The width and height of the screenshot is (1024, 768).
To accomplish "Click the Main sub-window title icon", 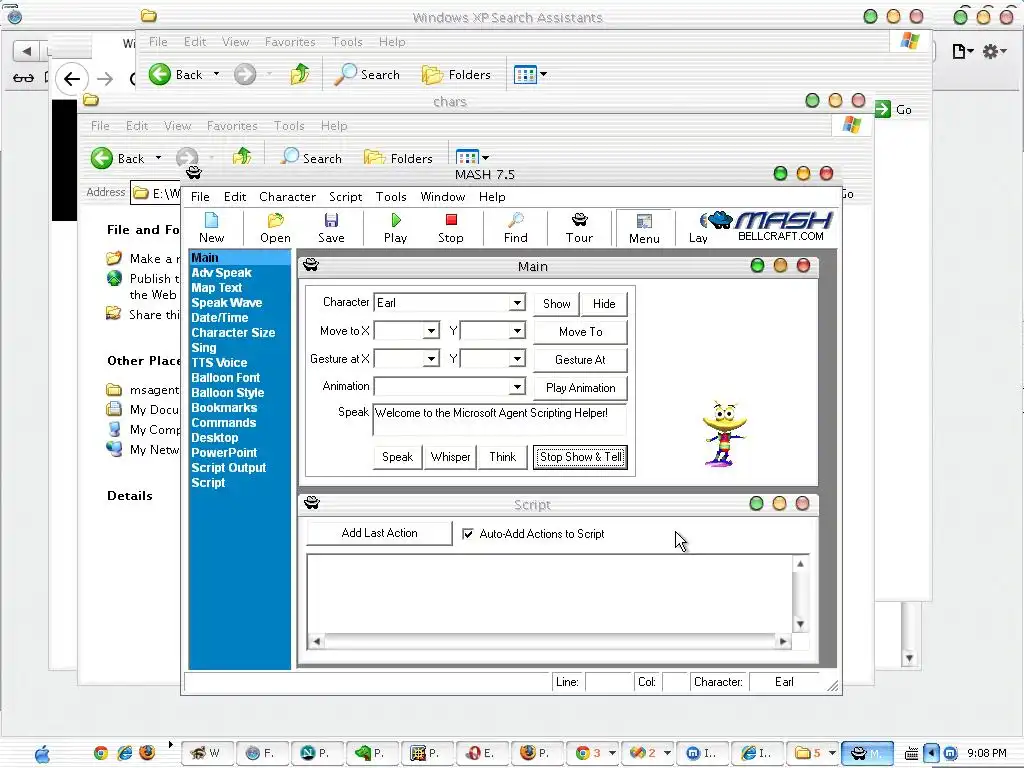I will [x=311, y=265].
